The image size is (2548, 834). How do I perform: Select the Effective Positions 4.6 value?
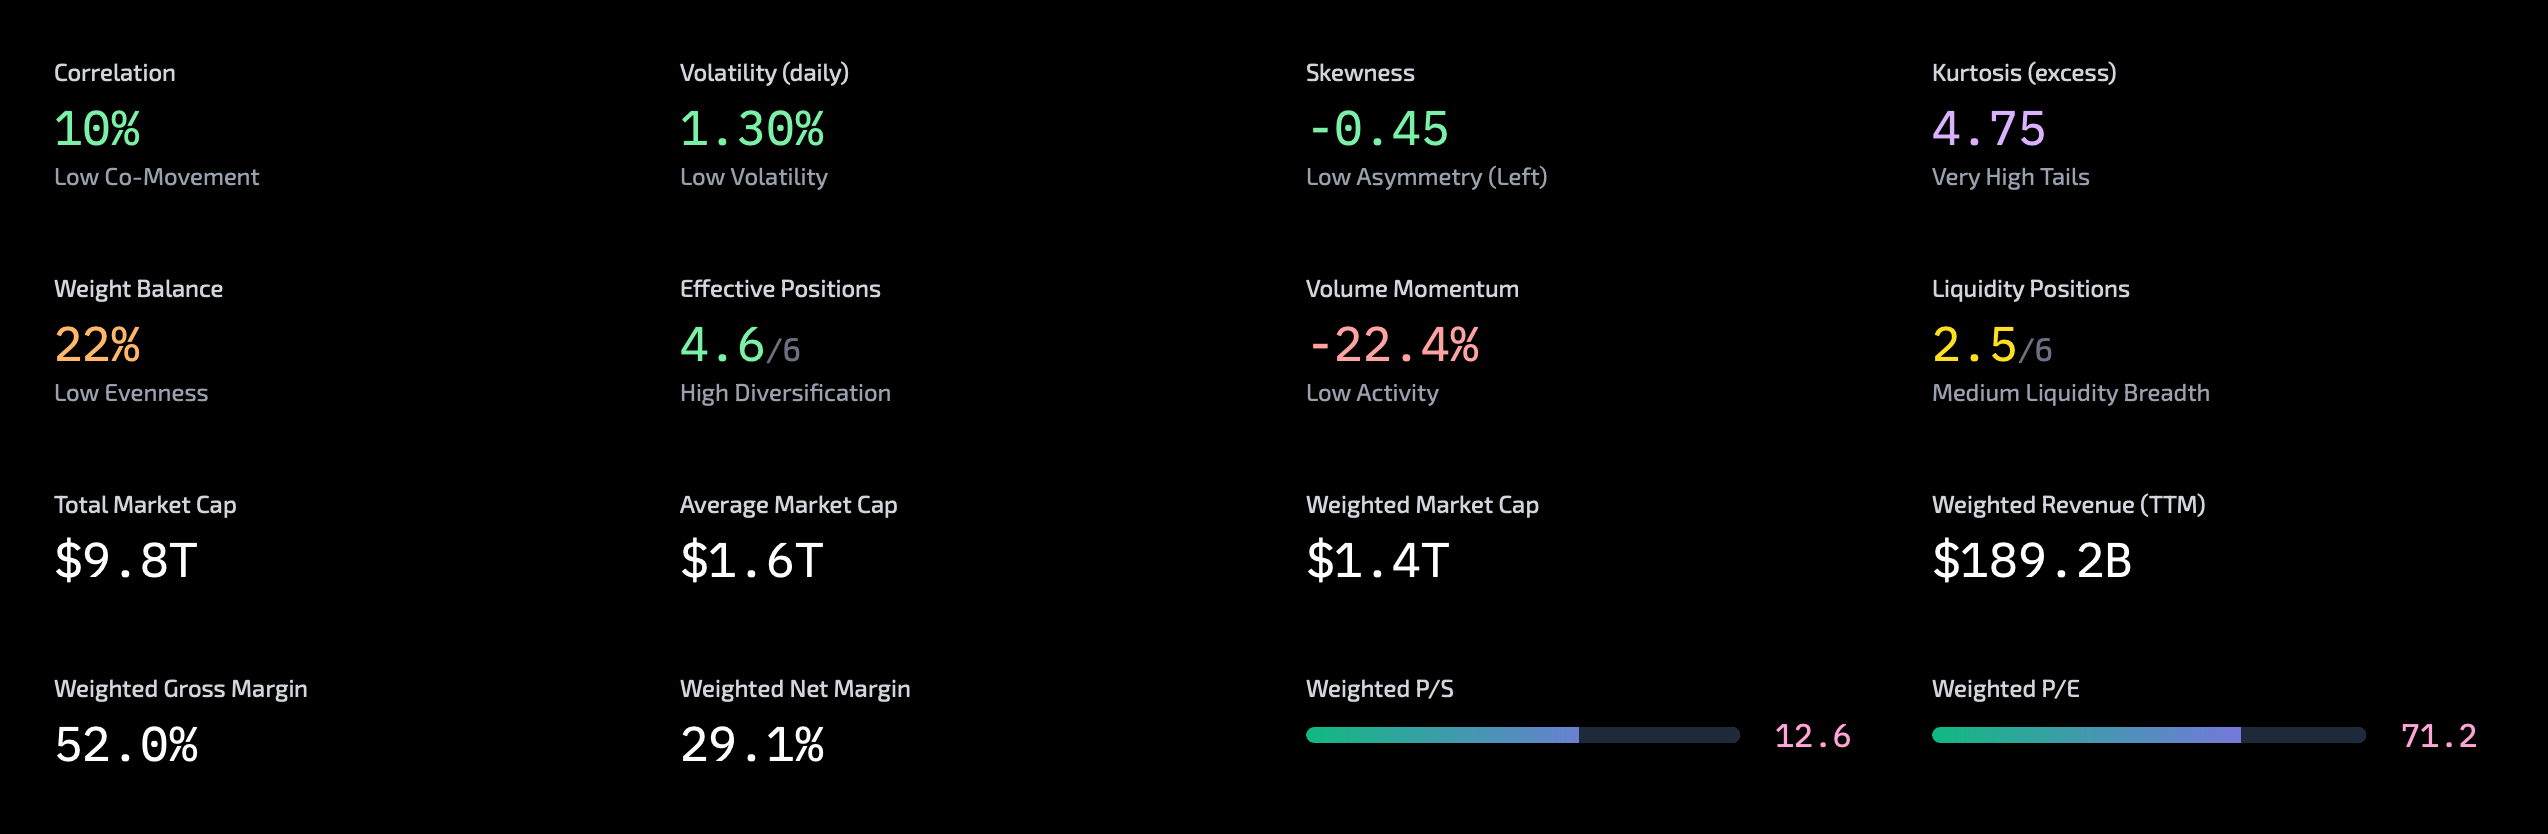722,345
